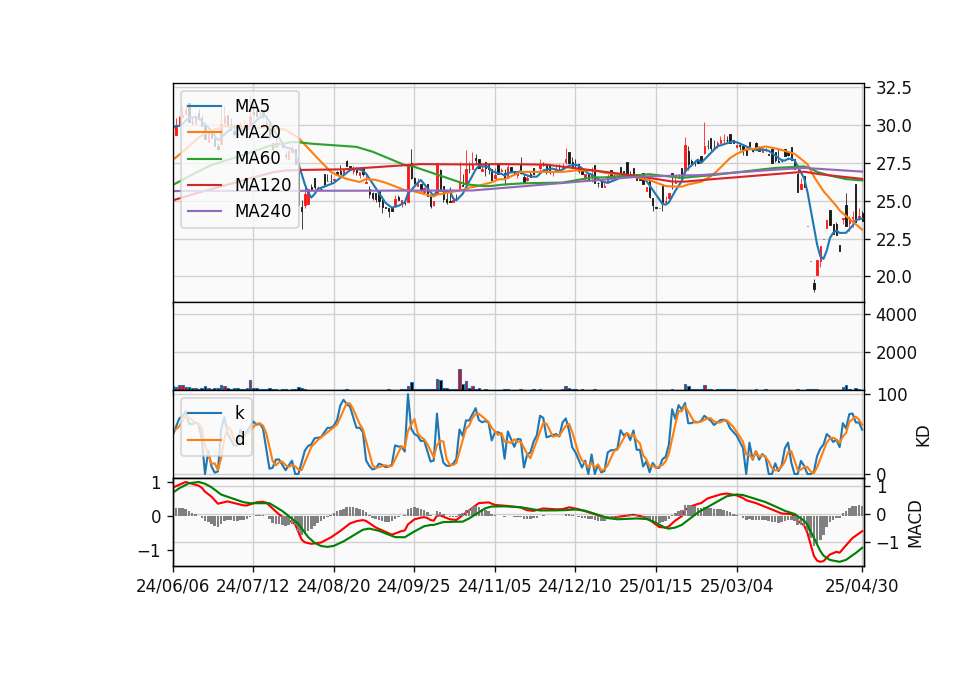Click the 24/07/12 date axis label
The image size is (960, 690).
253,586
